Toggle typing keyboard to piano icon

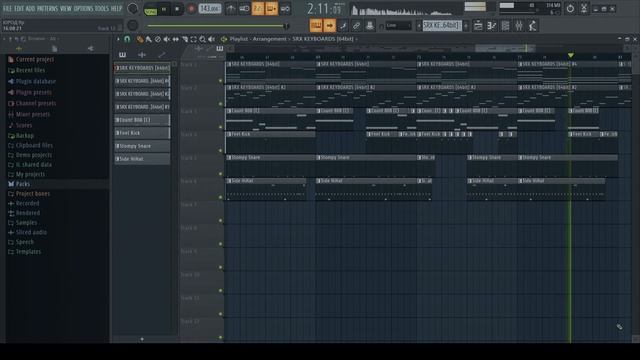tap(316, 26)
